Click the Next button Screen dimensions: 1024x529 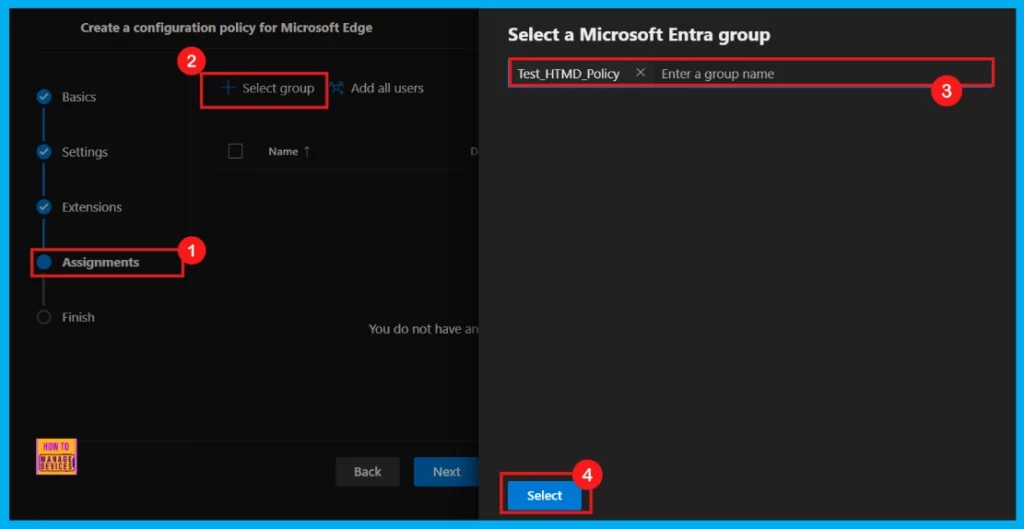pyautogui.click(x=447, y=472)
